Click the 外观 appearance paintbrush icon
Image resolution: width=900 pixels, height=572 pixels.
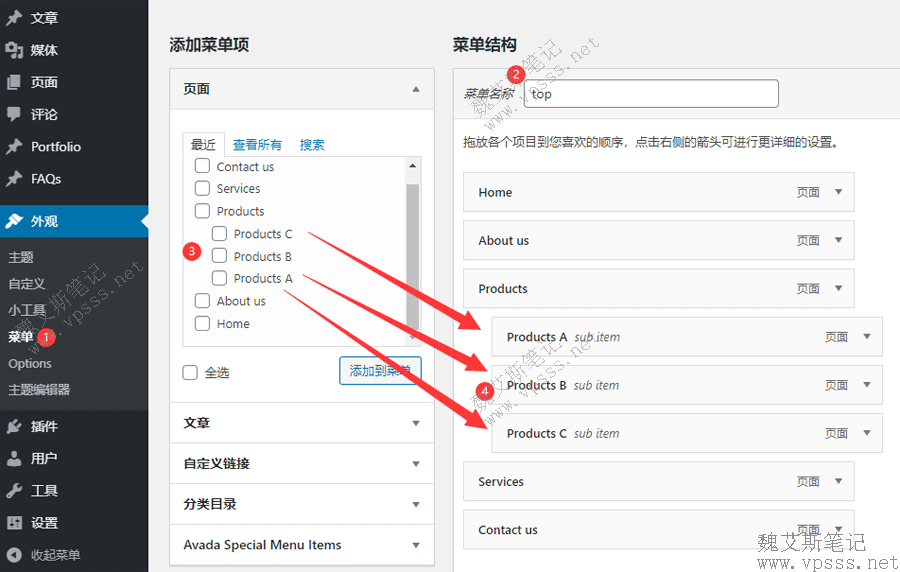click(14, 221)
